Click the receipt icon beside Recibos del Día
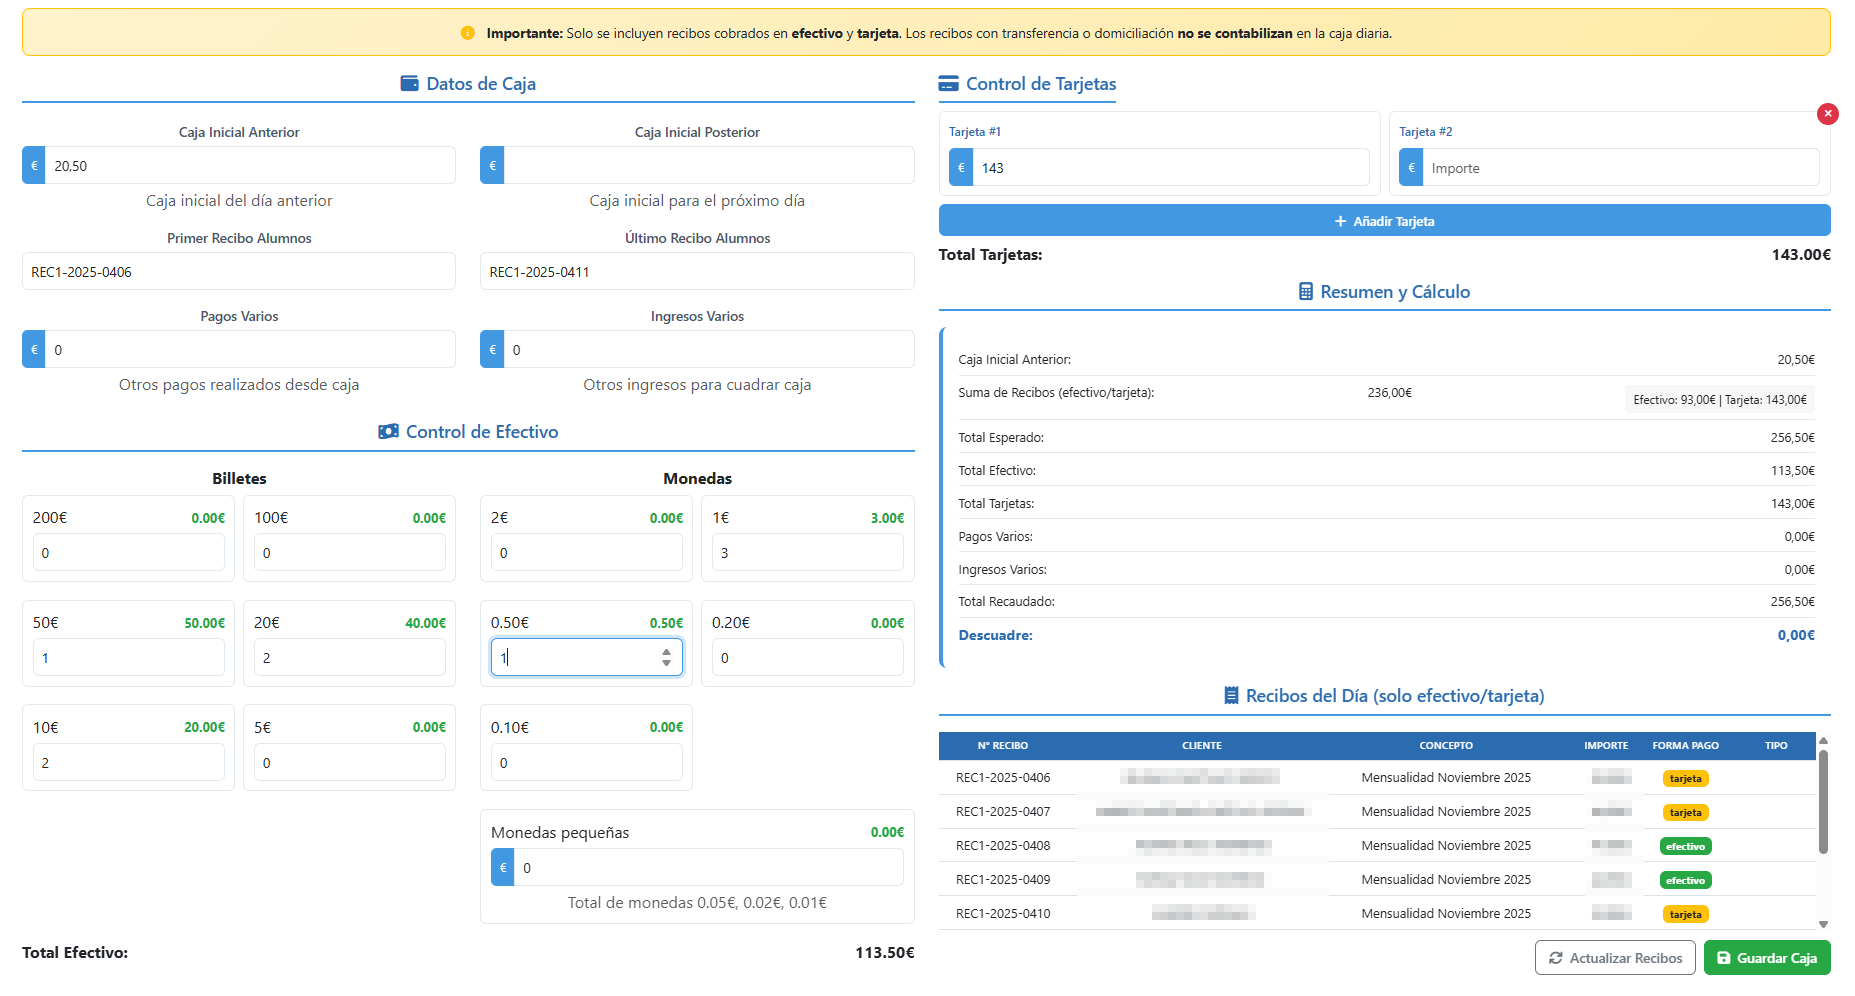This screenshot has height=996, width=1855. click(1231, 696)
